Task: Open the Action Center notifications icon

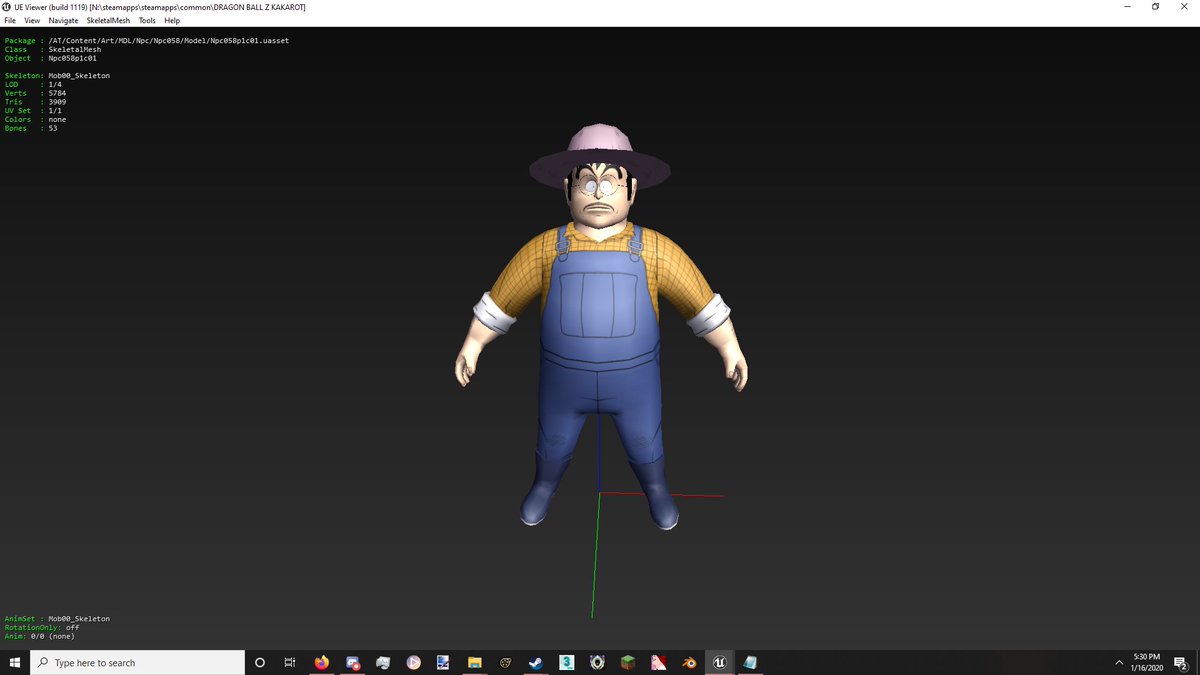Action: (x=1181, y=662)
